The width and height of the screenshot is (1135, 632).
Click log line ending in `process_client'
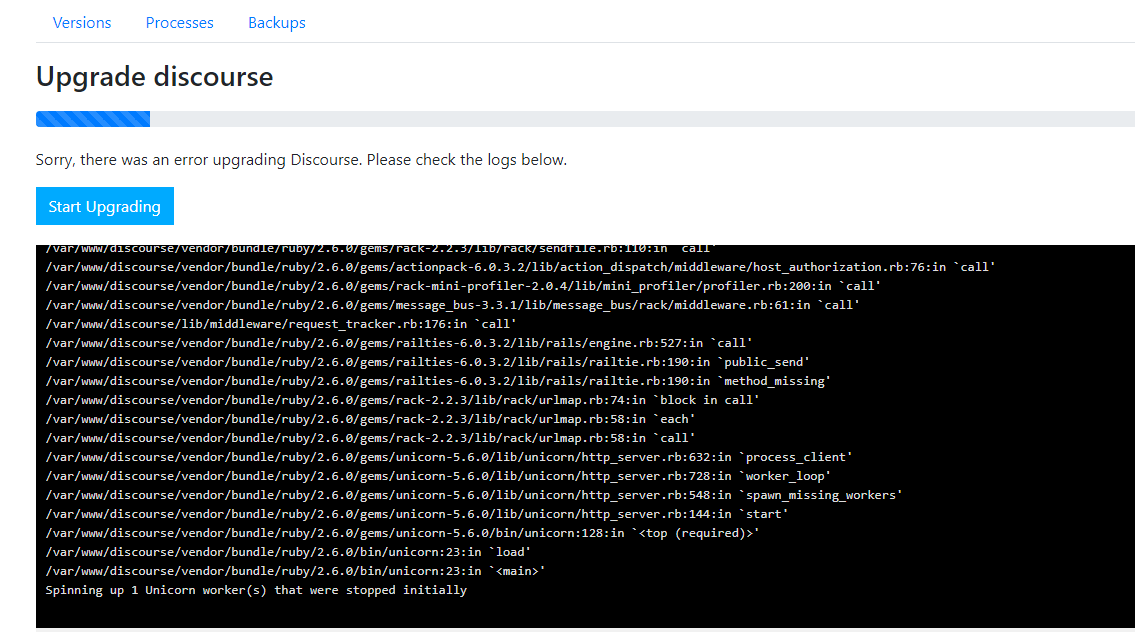(449, 457)
